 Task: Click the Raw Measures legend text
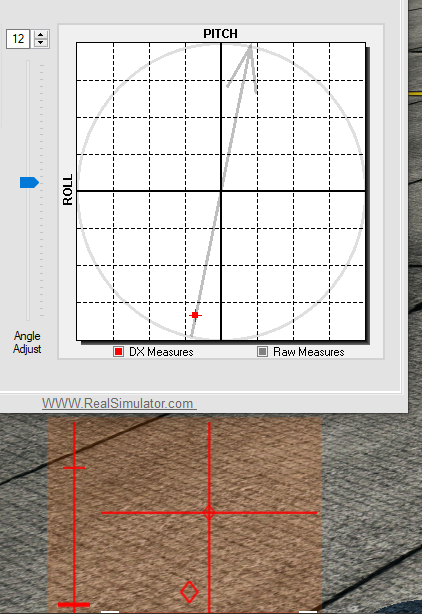point(309,352)
